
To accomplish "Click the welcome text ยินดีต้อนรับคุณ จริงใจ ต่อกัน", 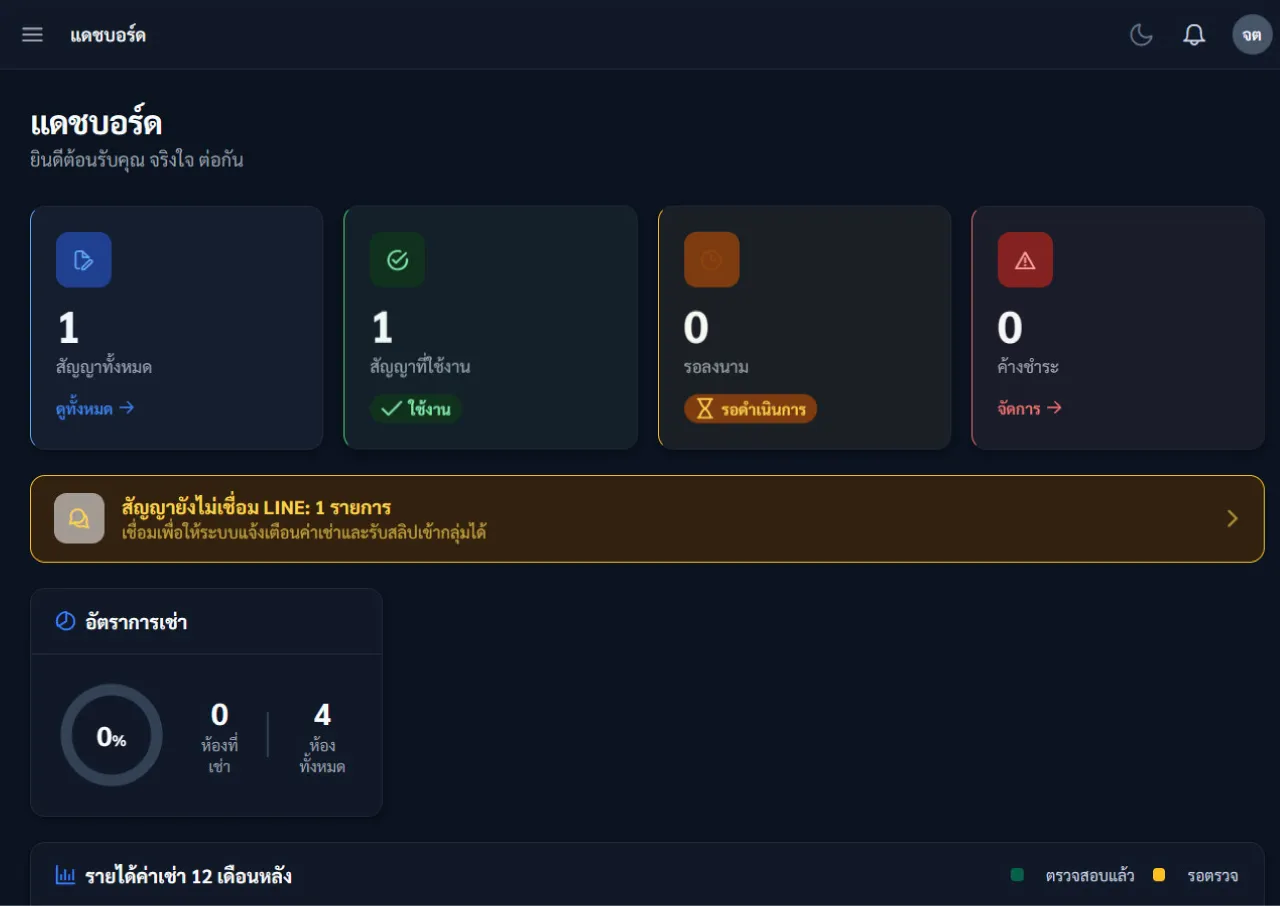I will pos(137,159).
